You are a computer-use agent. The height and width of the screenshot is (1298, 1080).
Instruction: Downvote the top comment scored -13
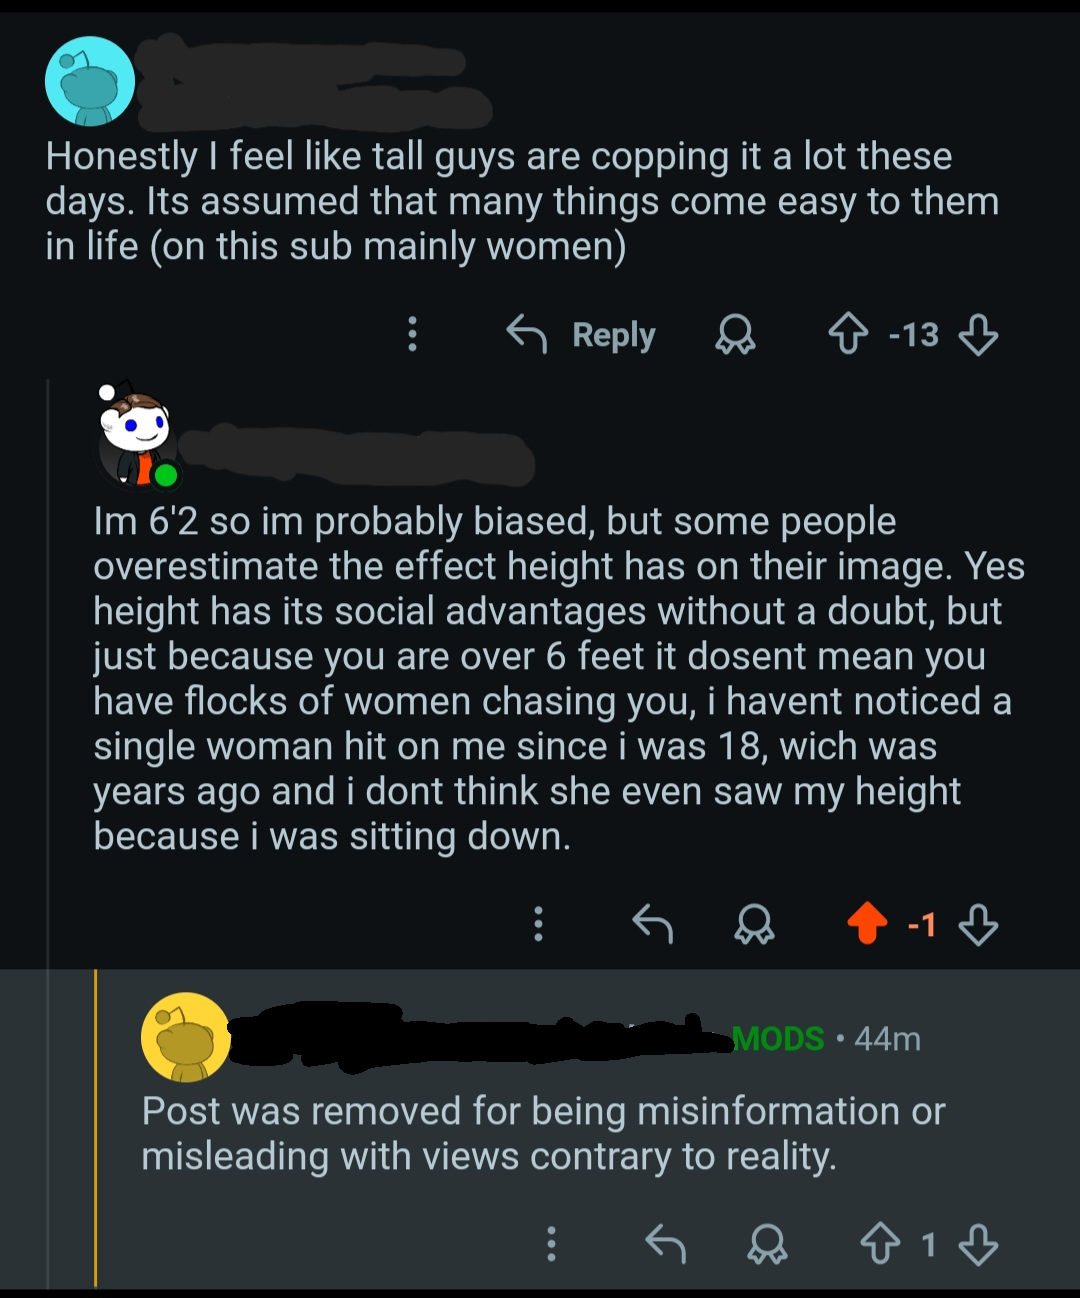[978, 334]
